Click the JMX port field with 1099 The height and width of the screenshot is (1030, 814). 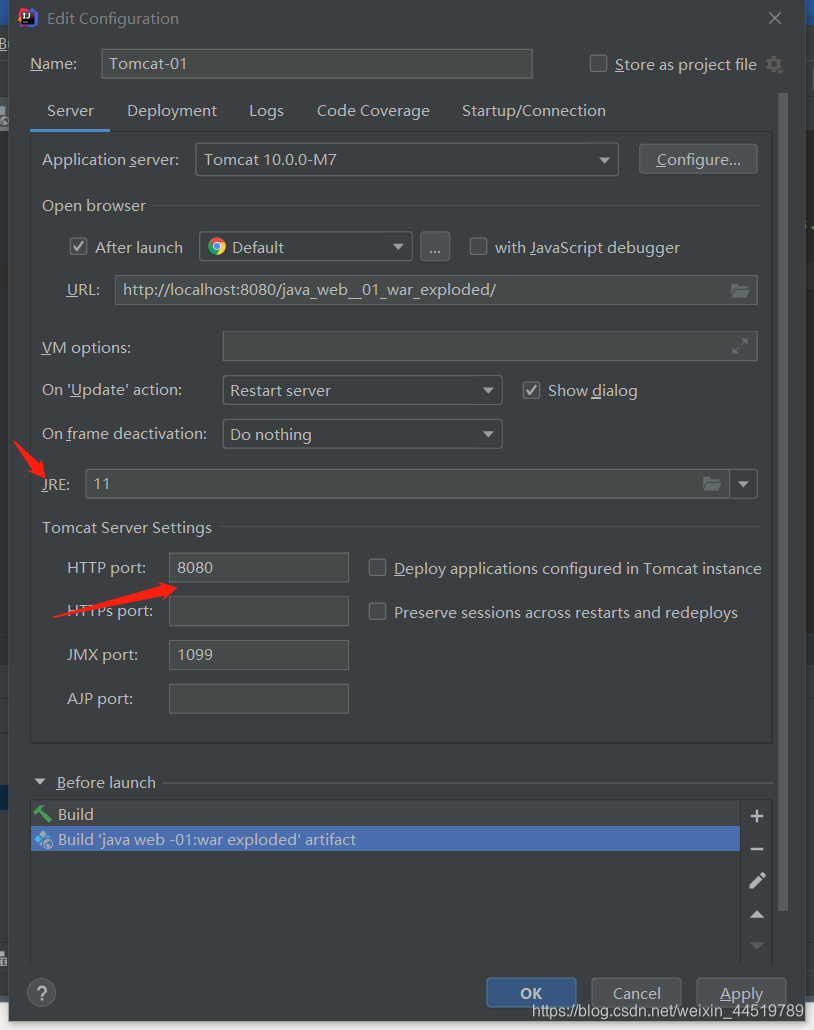(x=259, y=655)
